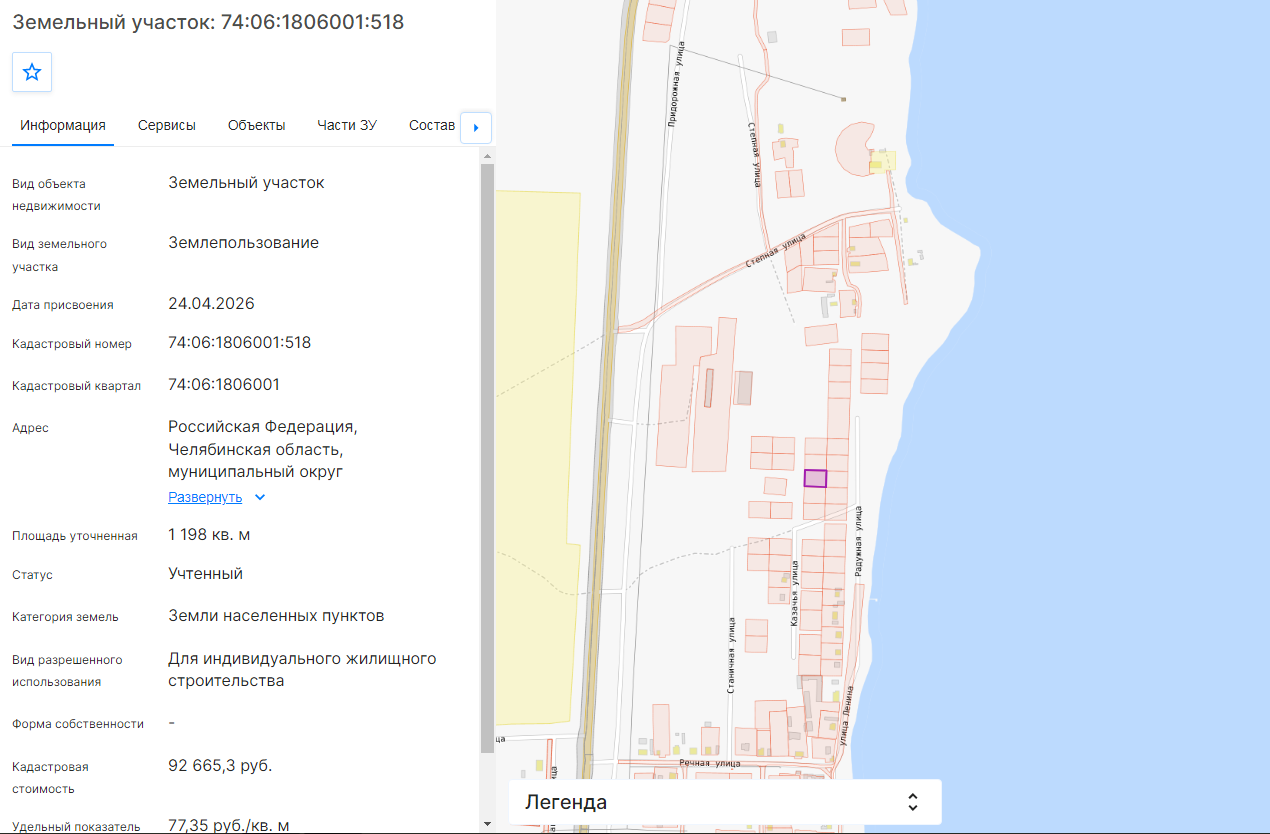This screenshot has height=834, width=1270.
Task: Click the cadastral number 74:06:1806001:518 value
Action: [x=240, y=343]
